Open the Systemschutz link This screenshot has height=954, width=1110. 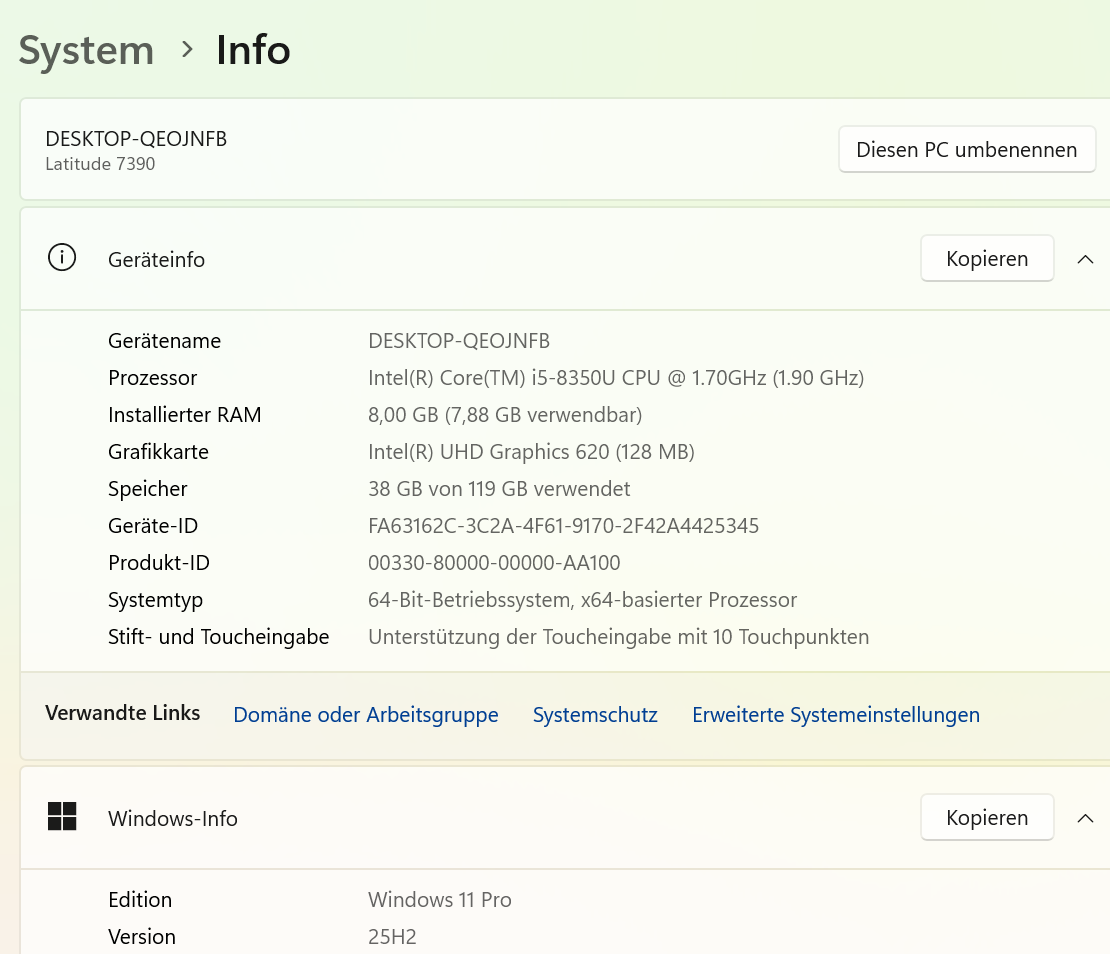595,715
